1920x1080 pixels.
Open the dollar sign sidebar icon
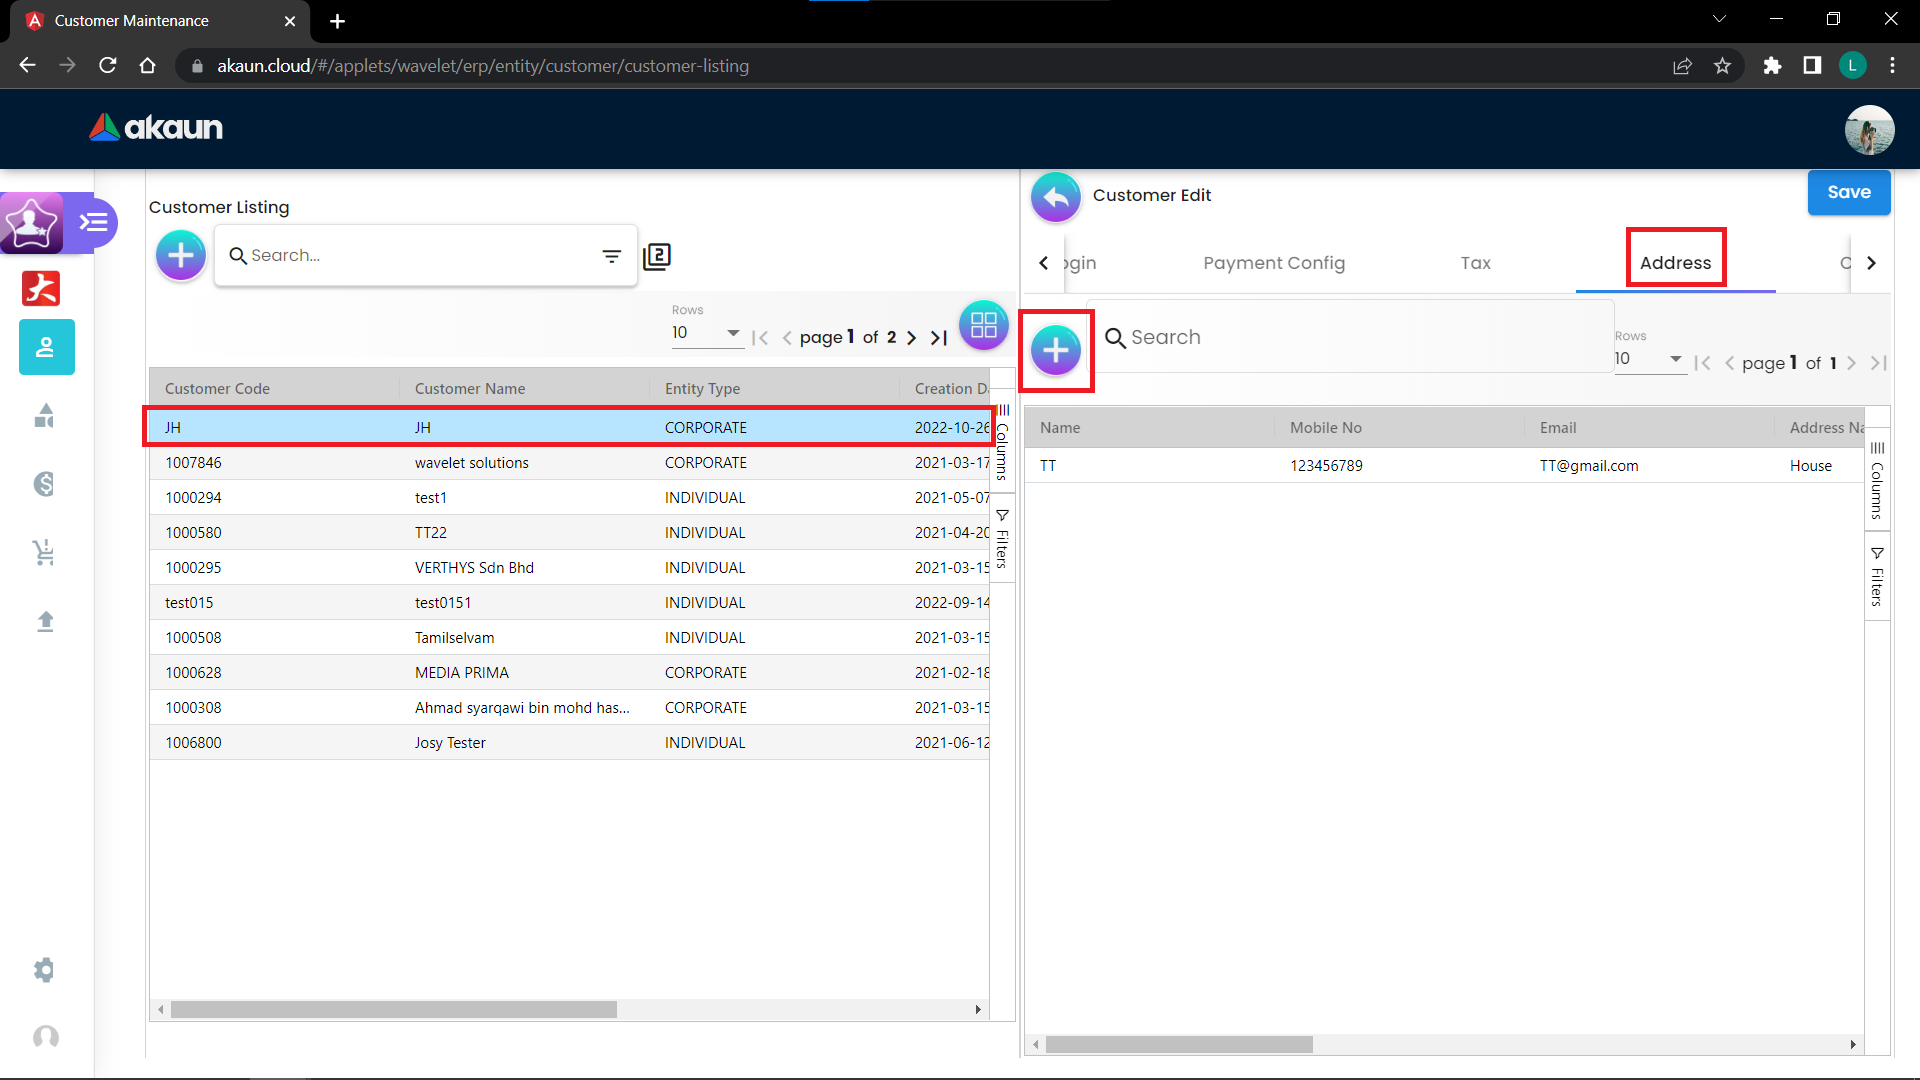tap(45, 484)
